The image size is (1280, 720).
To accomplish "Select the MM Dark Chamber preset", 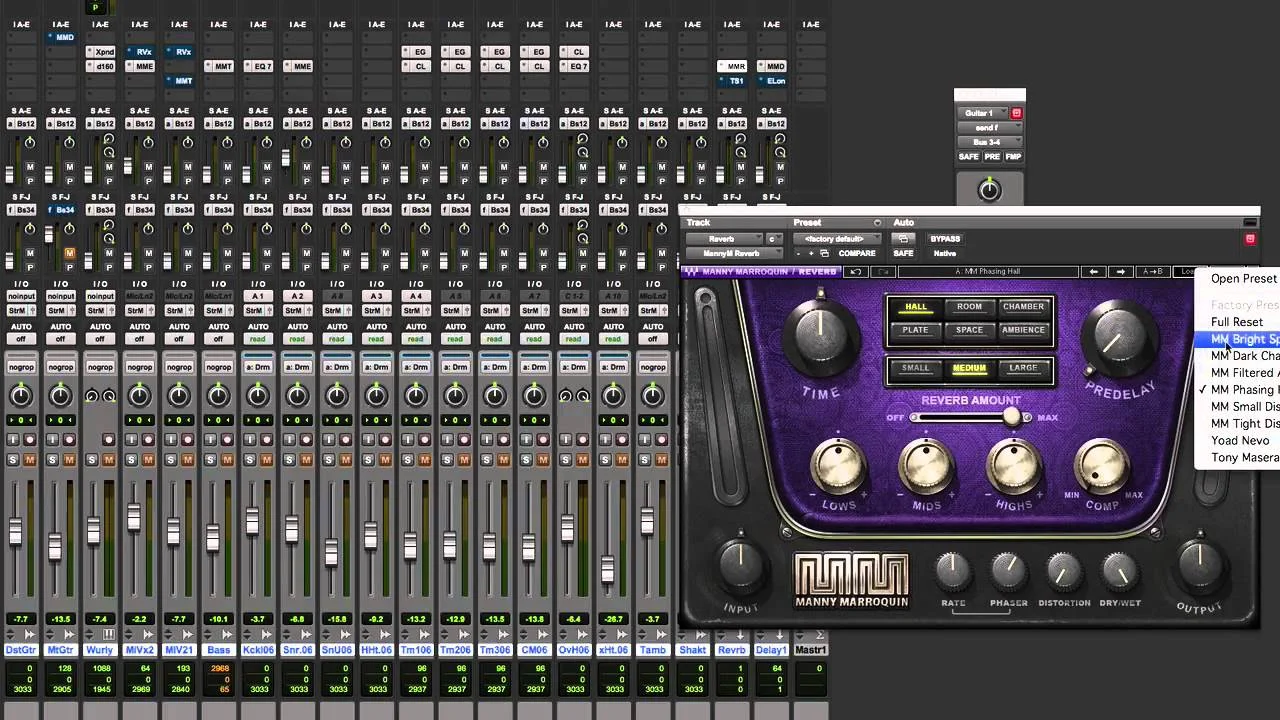I will tap(1245, 356).
